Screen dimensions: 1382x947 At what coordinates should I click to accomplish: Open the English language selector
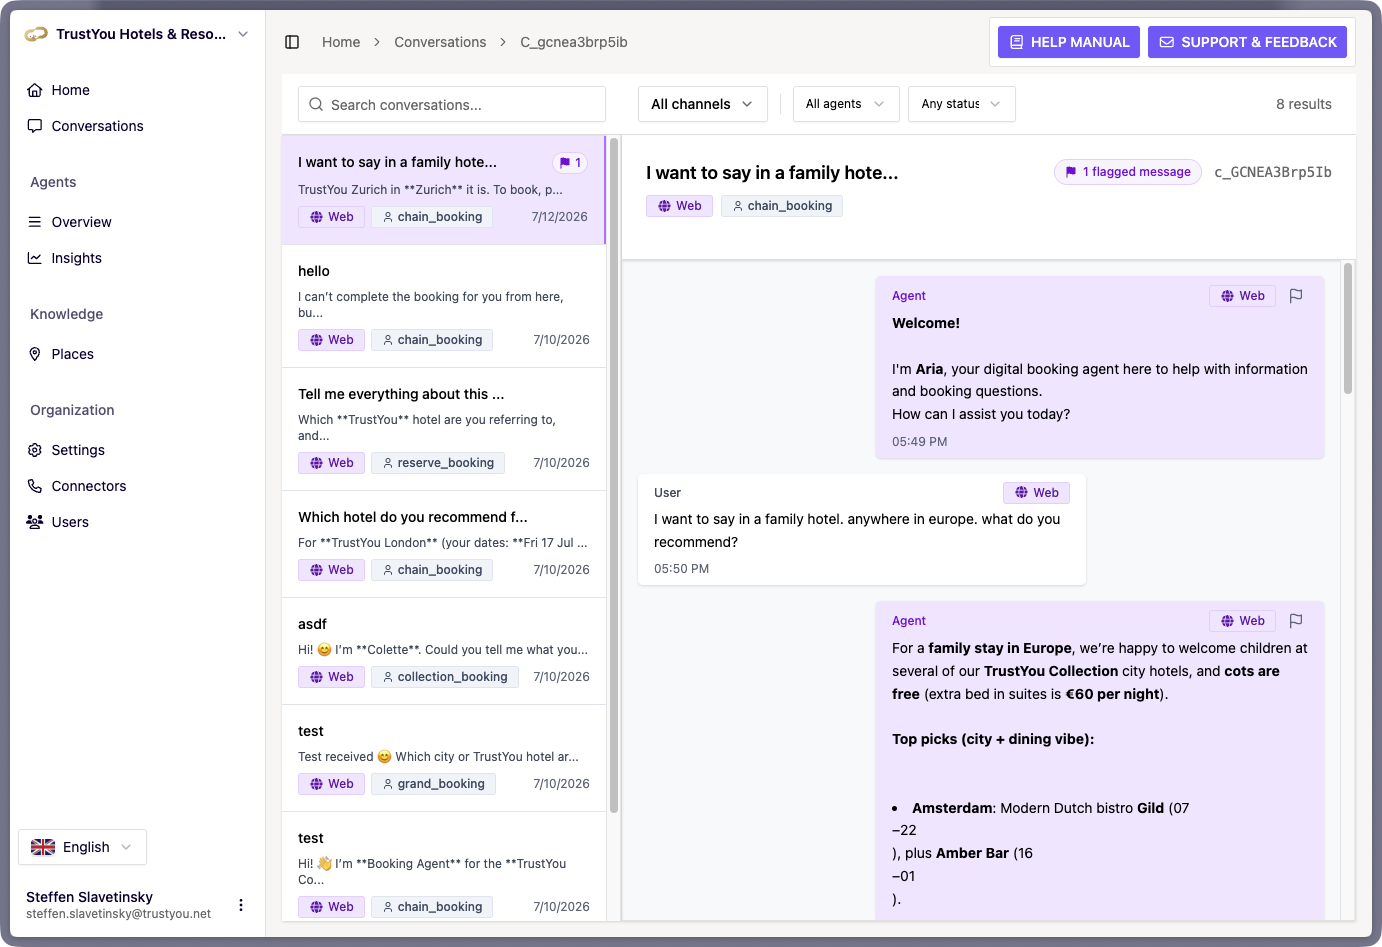click(x=82, y=847)
